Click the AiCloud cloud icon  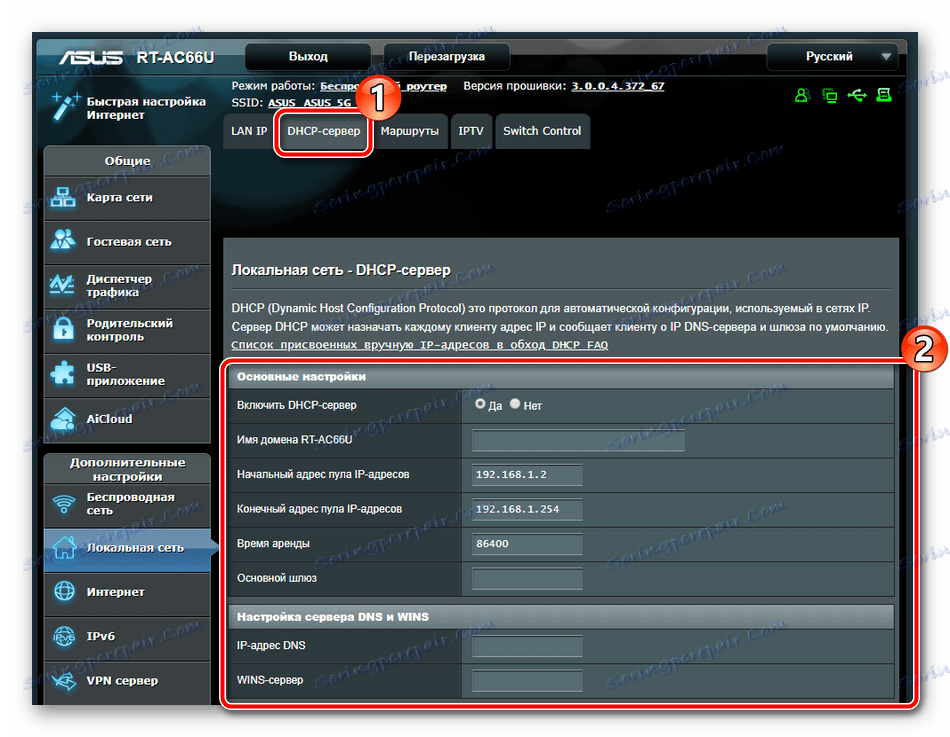point(63,418)
